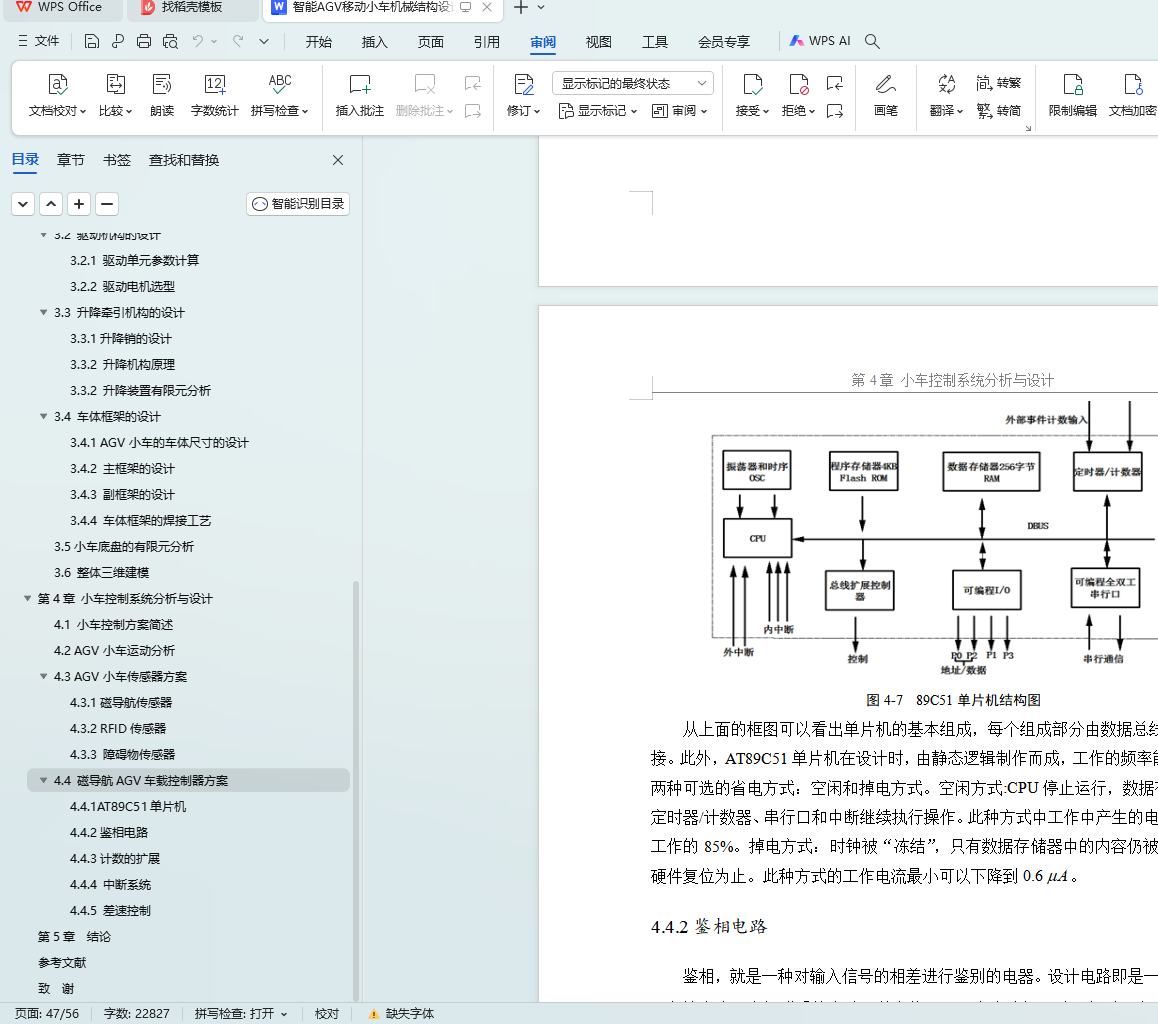
Task: Open the 视图 ribbon tab
Action: click(598, 42)
